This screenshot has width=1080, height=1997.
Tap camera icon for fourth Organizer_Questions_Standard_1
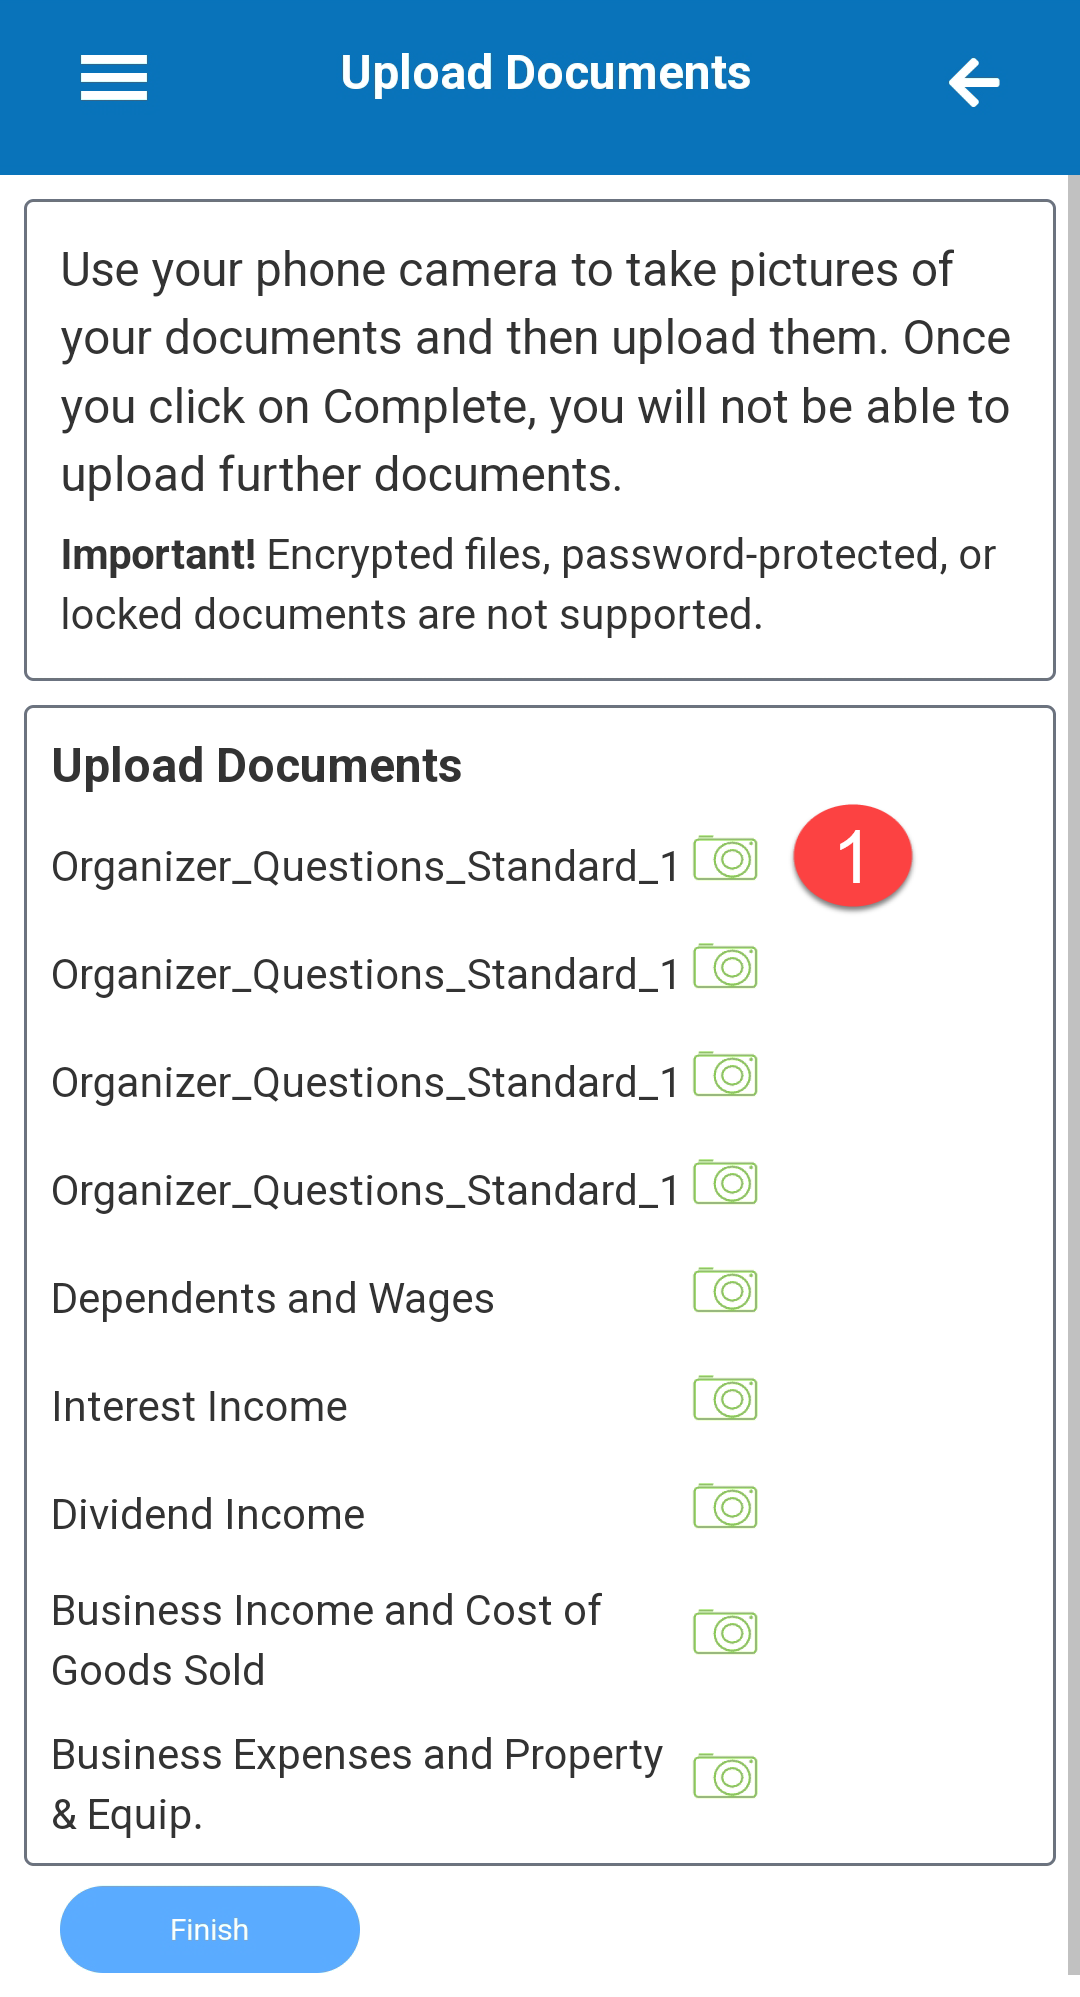pyautogui.click(x=726, y=1182)
